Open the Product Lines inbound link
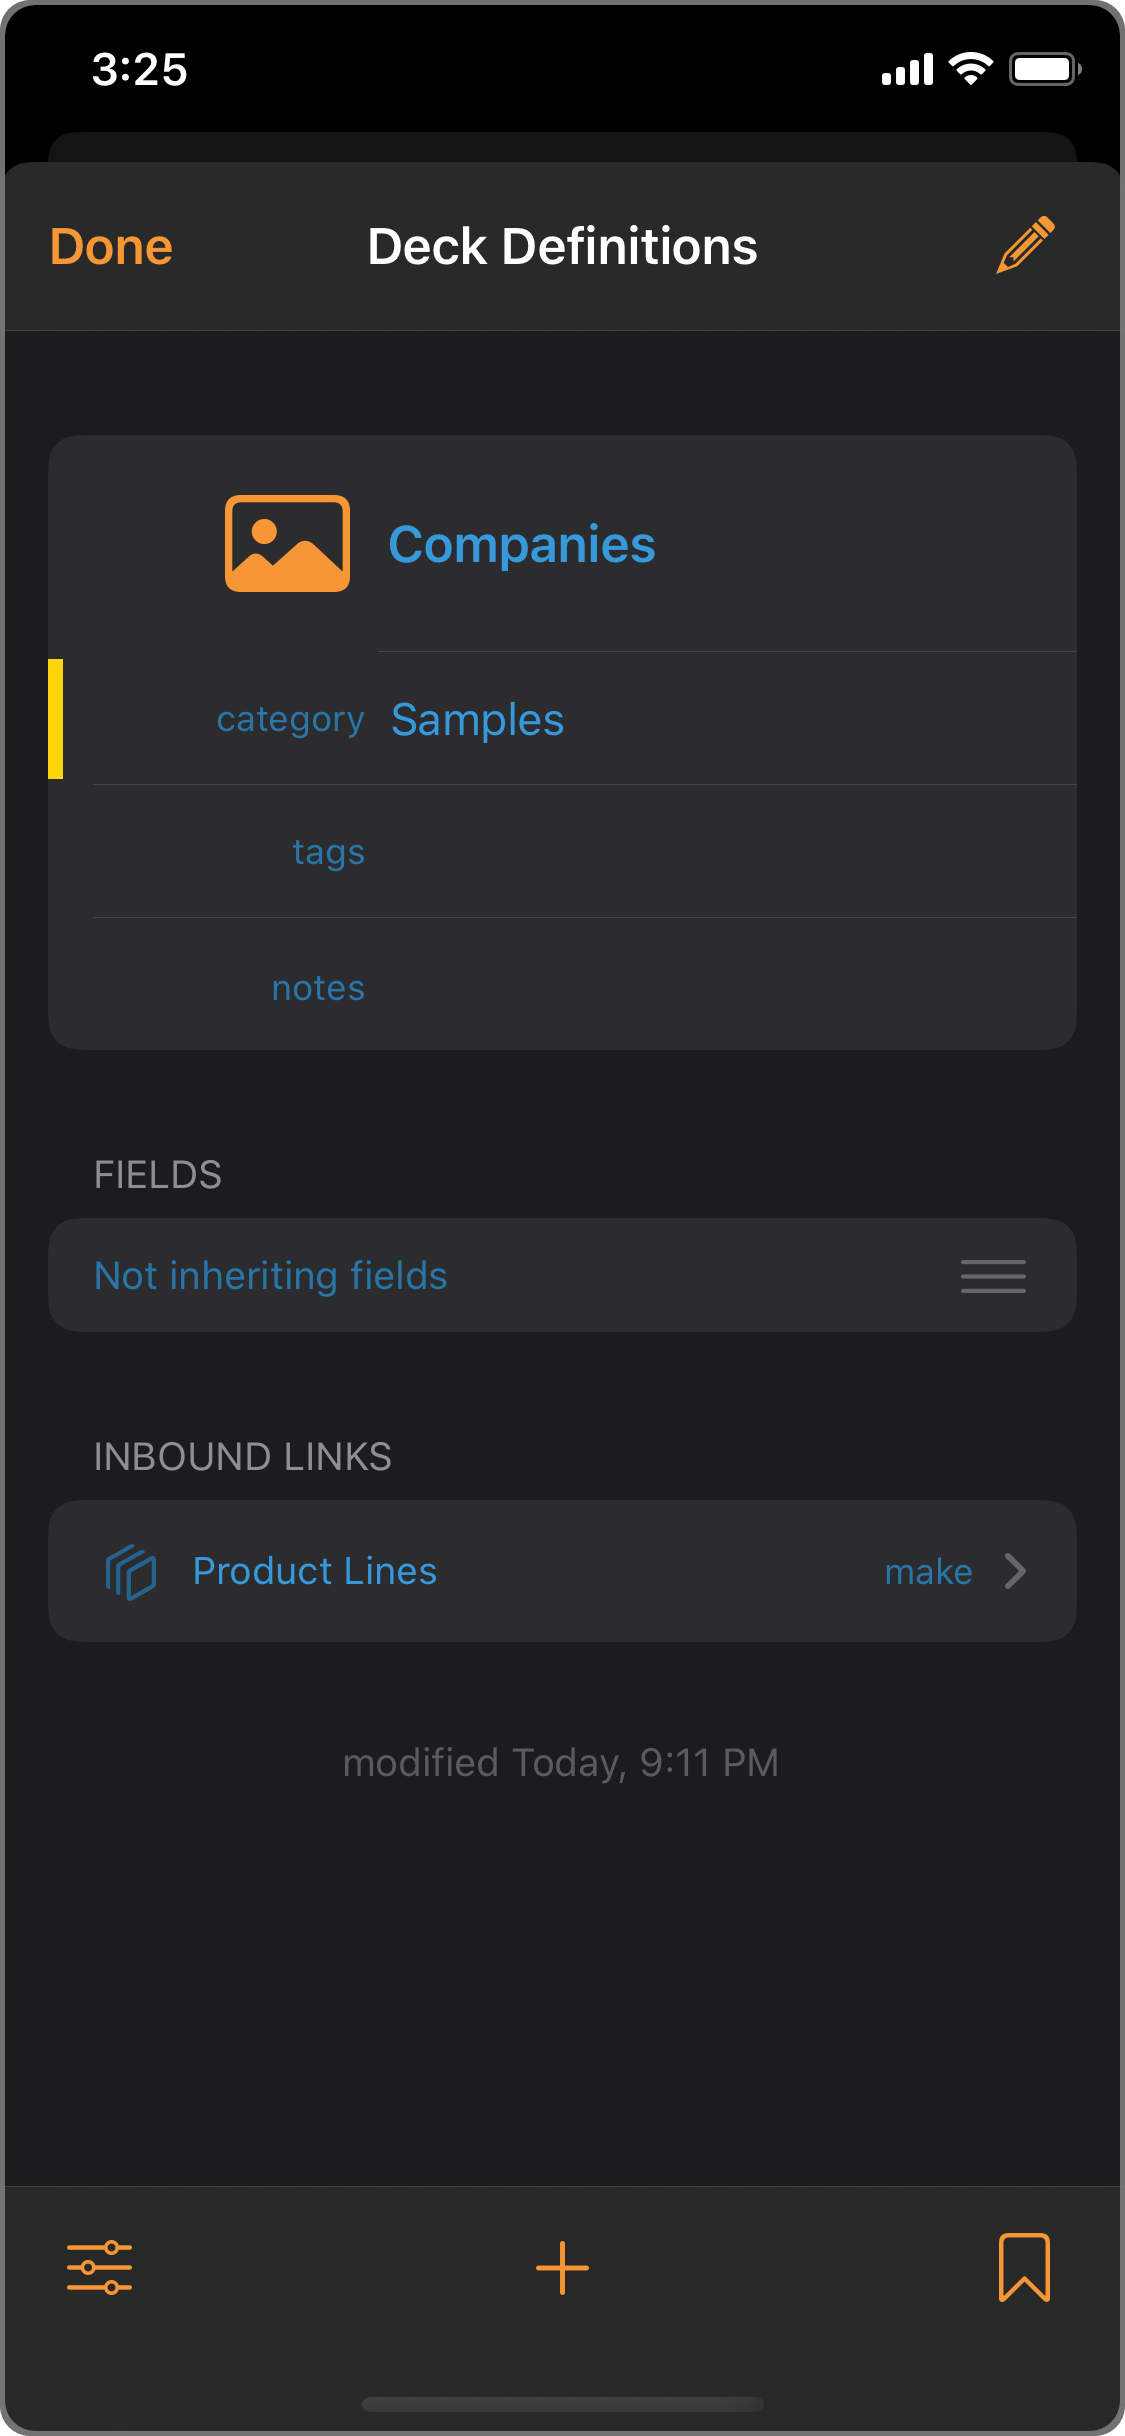 click(562, 1571)
